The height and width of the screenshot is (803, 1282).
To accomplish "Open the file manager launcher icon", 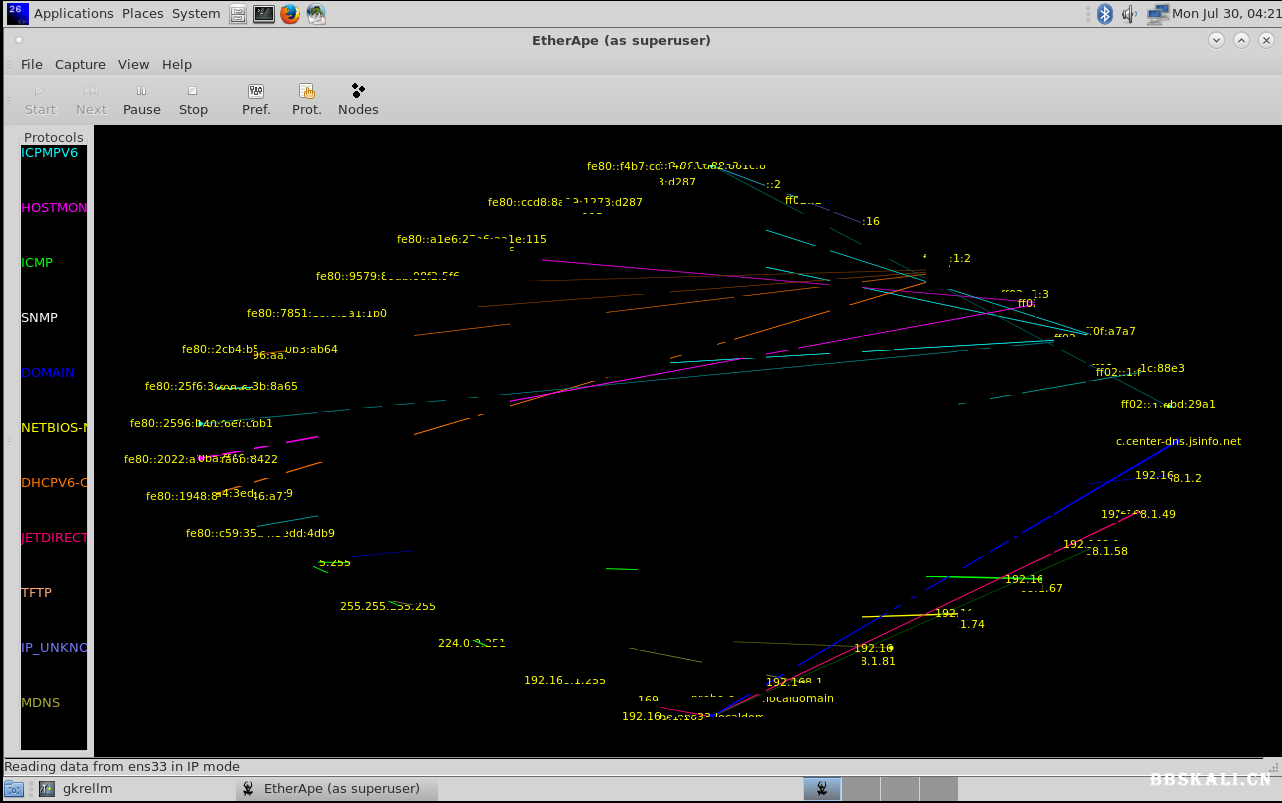I will click(238, 14).
